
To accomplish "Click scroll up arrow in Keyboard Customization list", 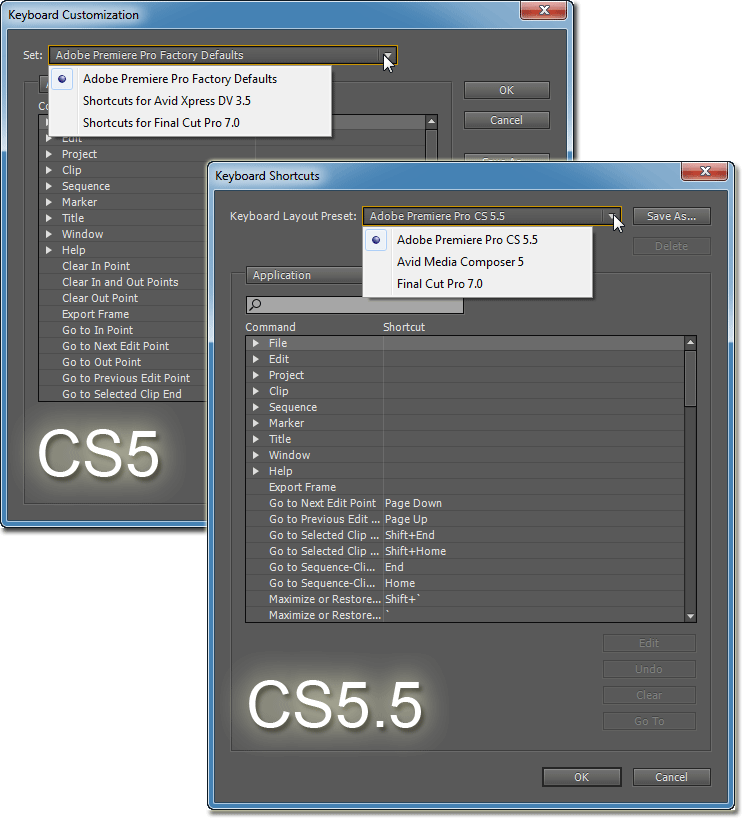I will click(431, 122).
